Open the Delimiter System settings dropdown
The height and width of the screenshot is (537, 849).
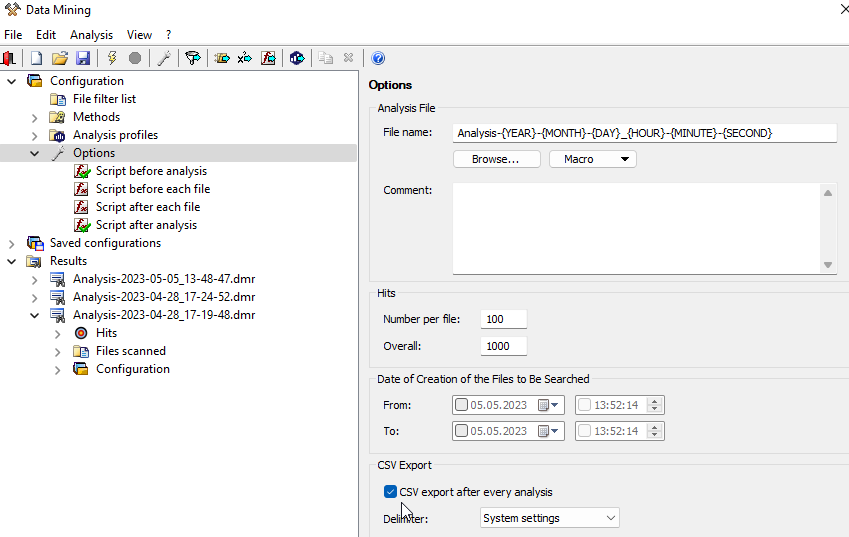pos(550,518)
